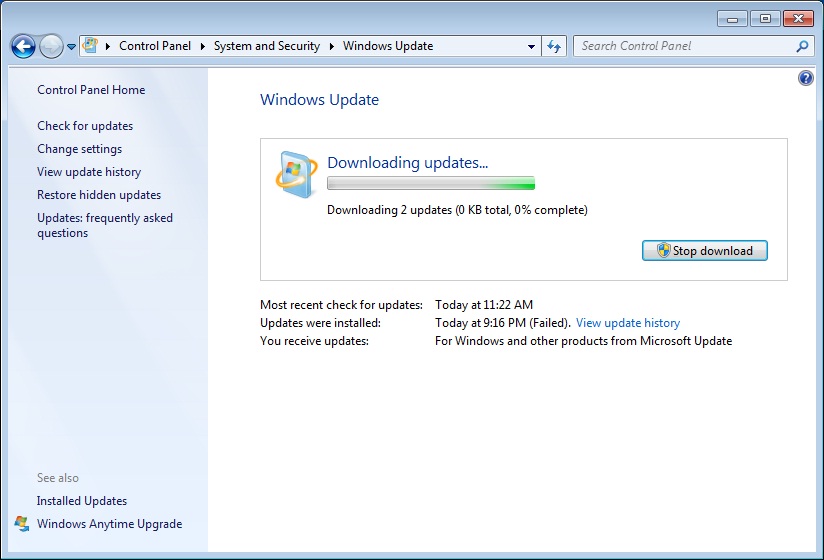Click the download progress bar
This screenshot has height=560, width=824.
tap(430, 183)
